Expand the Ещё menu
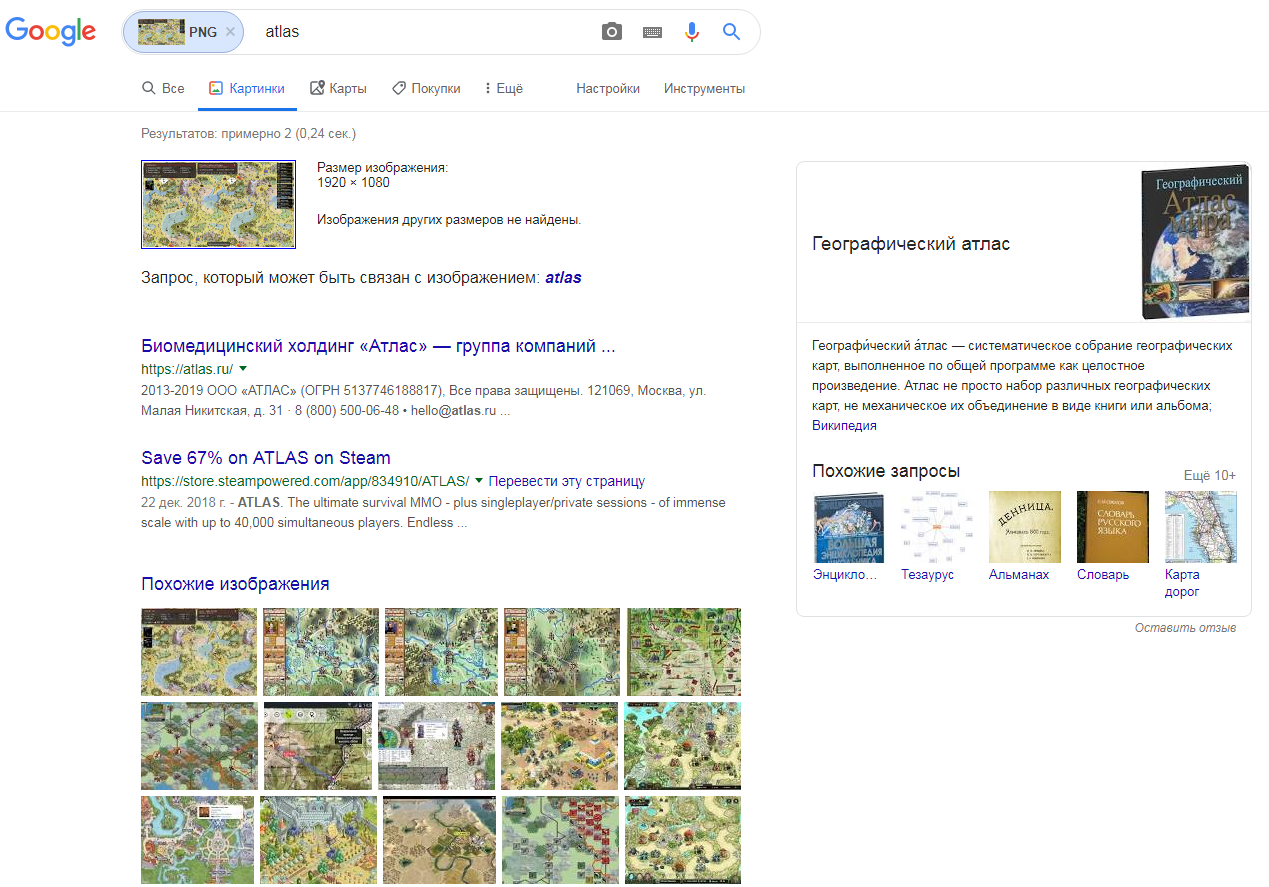This screenshot has height=887, width=1269. pyautogui.click(x=504, y=88)
